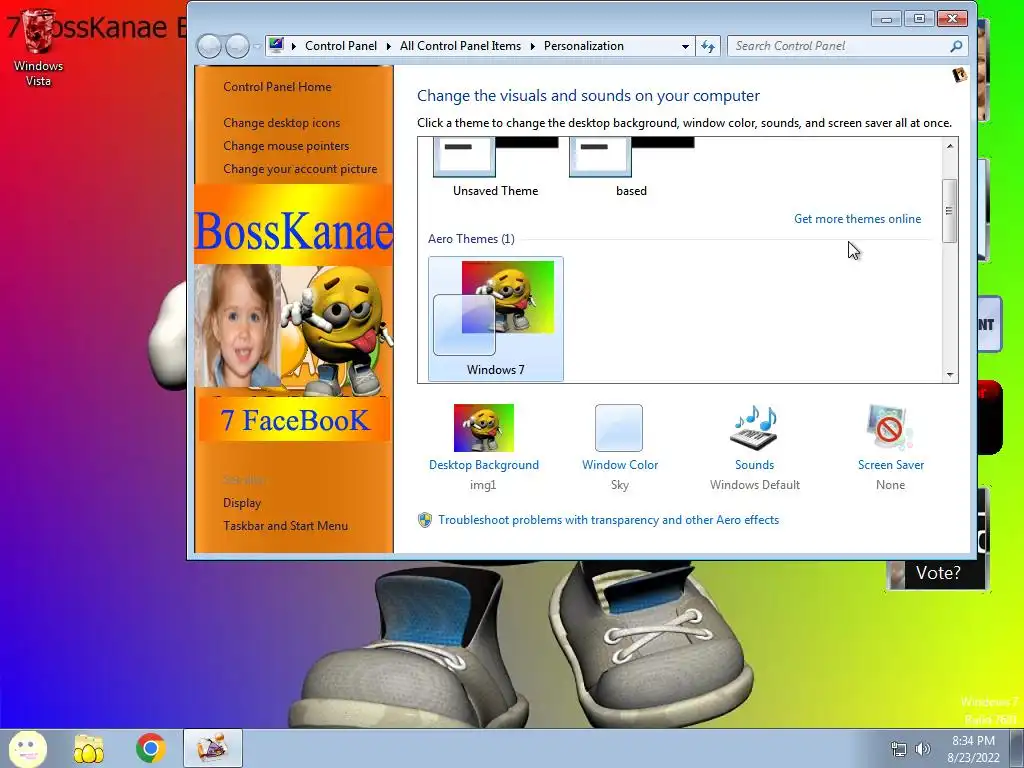This screenshot has height=768, width=1024.
Task: Click the Back navigation button
Action: coord(209,46)
